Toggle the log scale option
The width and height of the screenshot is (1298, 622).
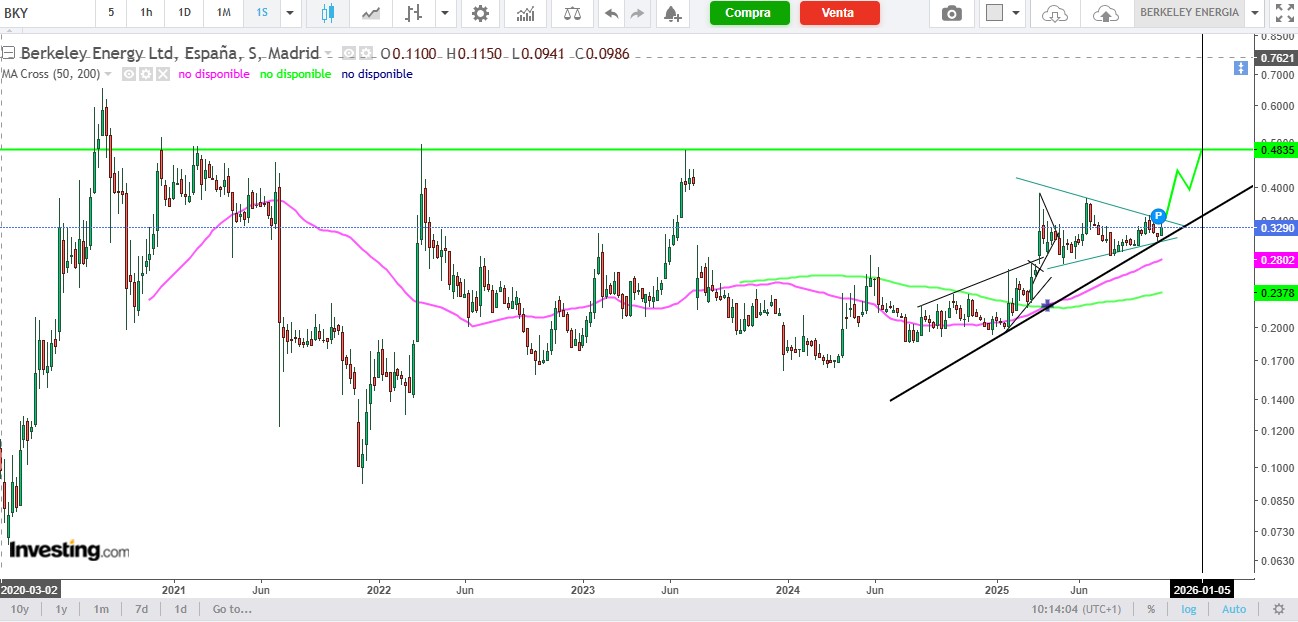1188,609
